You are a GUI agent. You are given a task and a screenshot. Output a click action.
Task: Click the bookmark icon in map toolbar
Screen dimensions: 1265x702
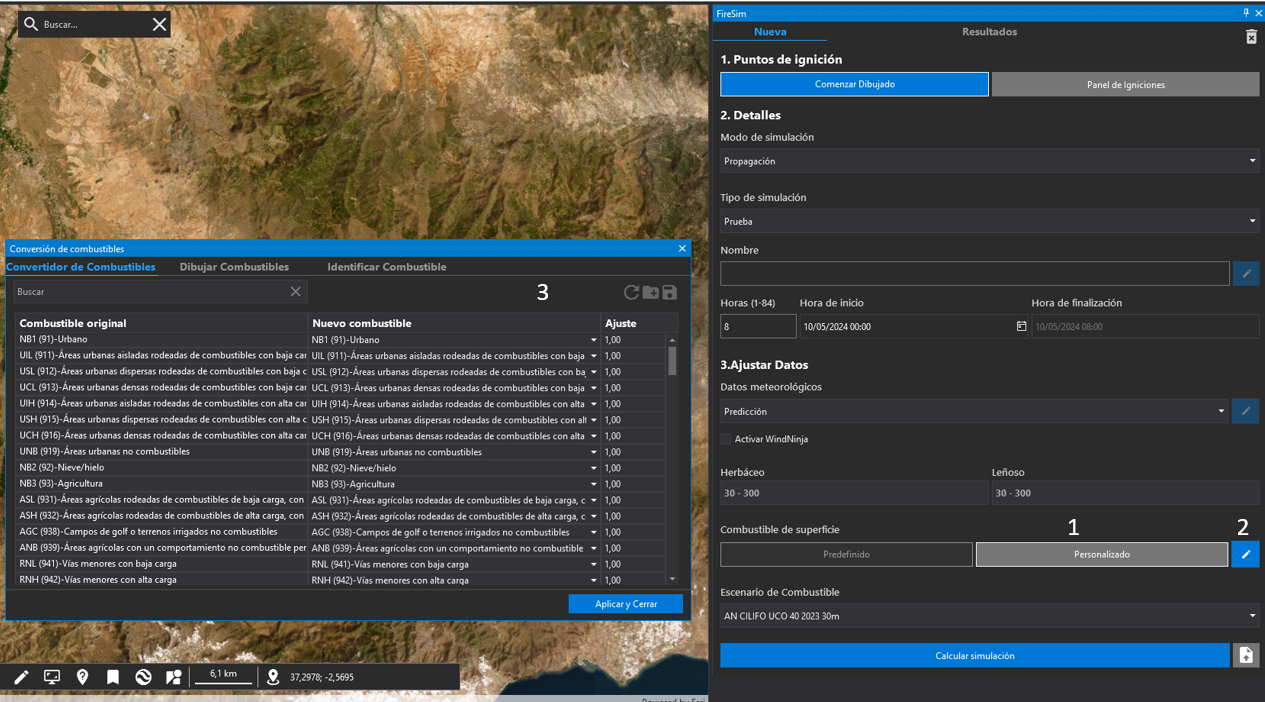tap(113, 677)
